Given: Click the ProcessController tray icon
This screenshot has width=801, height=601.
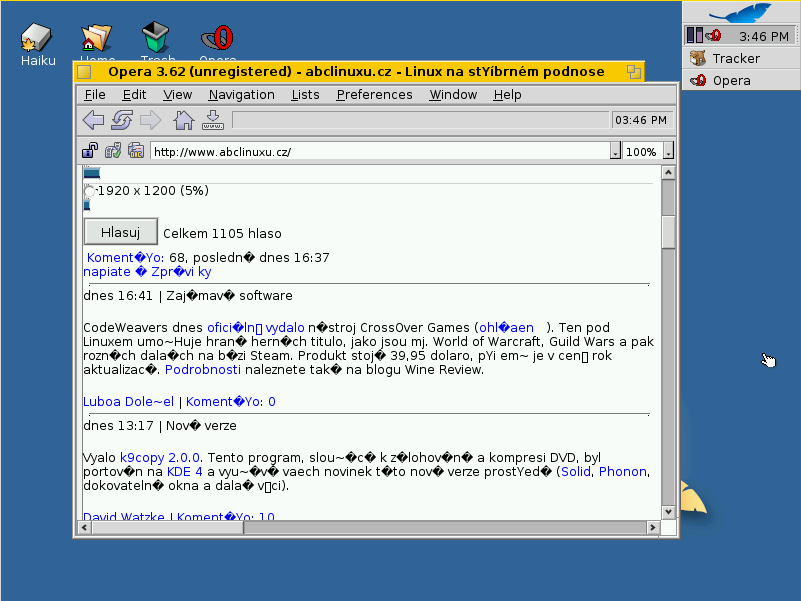Looking at the screenshot, I should (x=694, y=35).
